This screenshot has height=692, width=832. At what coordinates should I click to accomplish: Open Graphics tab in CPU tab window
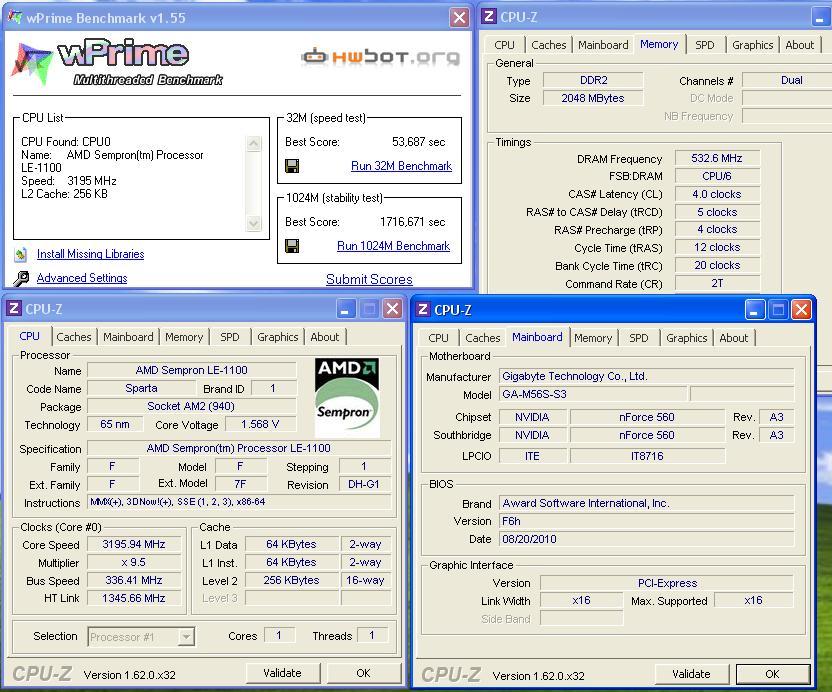278,337
